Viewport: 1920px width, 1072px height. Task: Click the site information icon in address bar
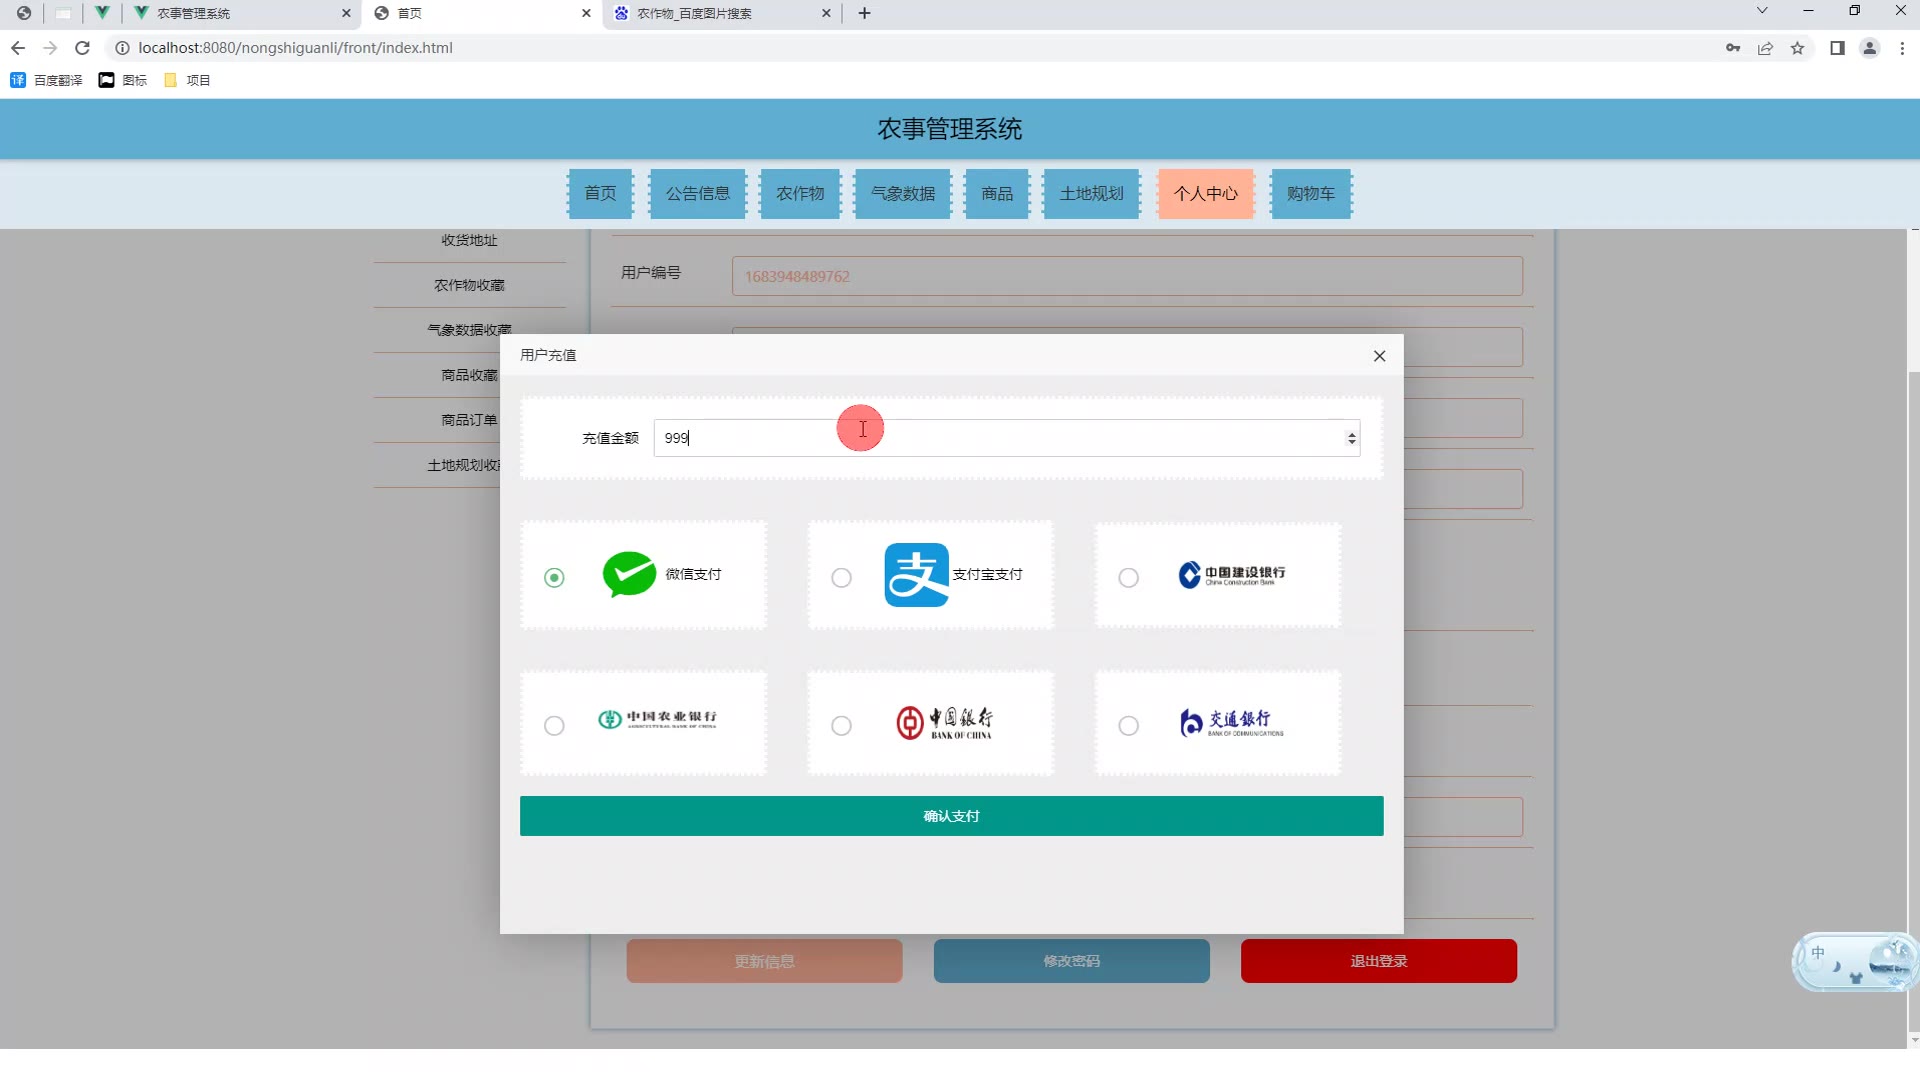pyautogui.click(x=122, y=48)
